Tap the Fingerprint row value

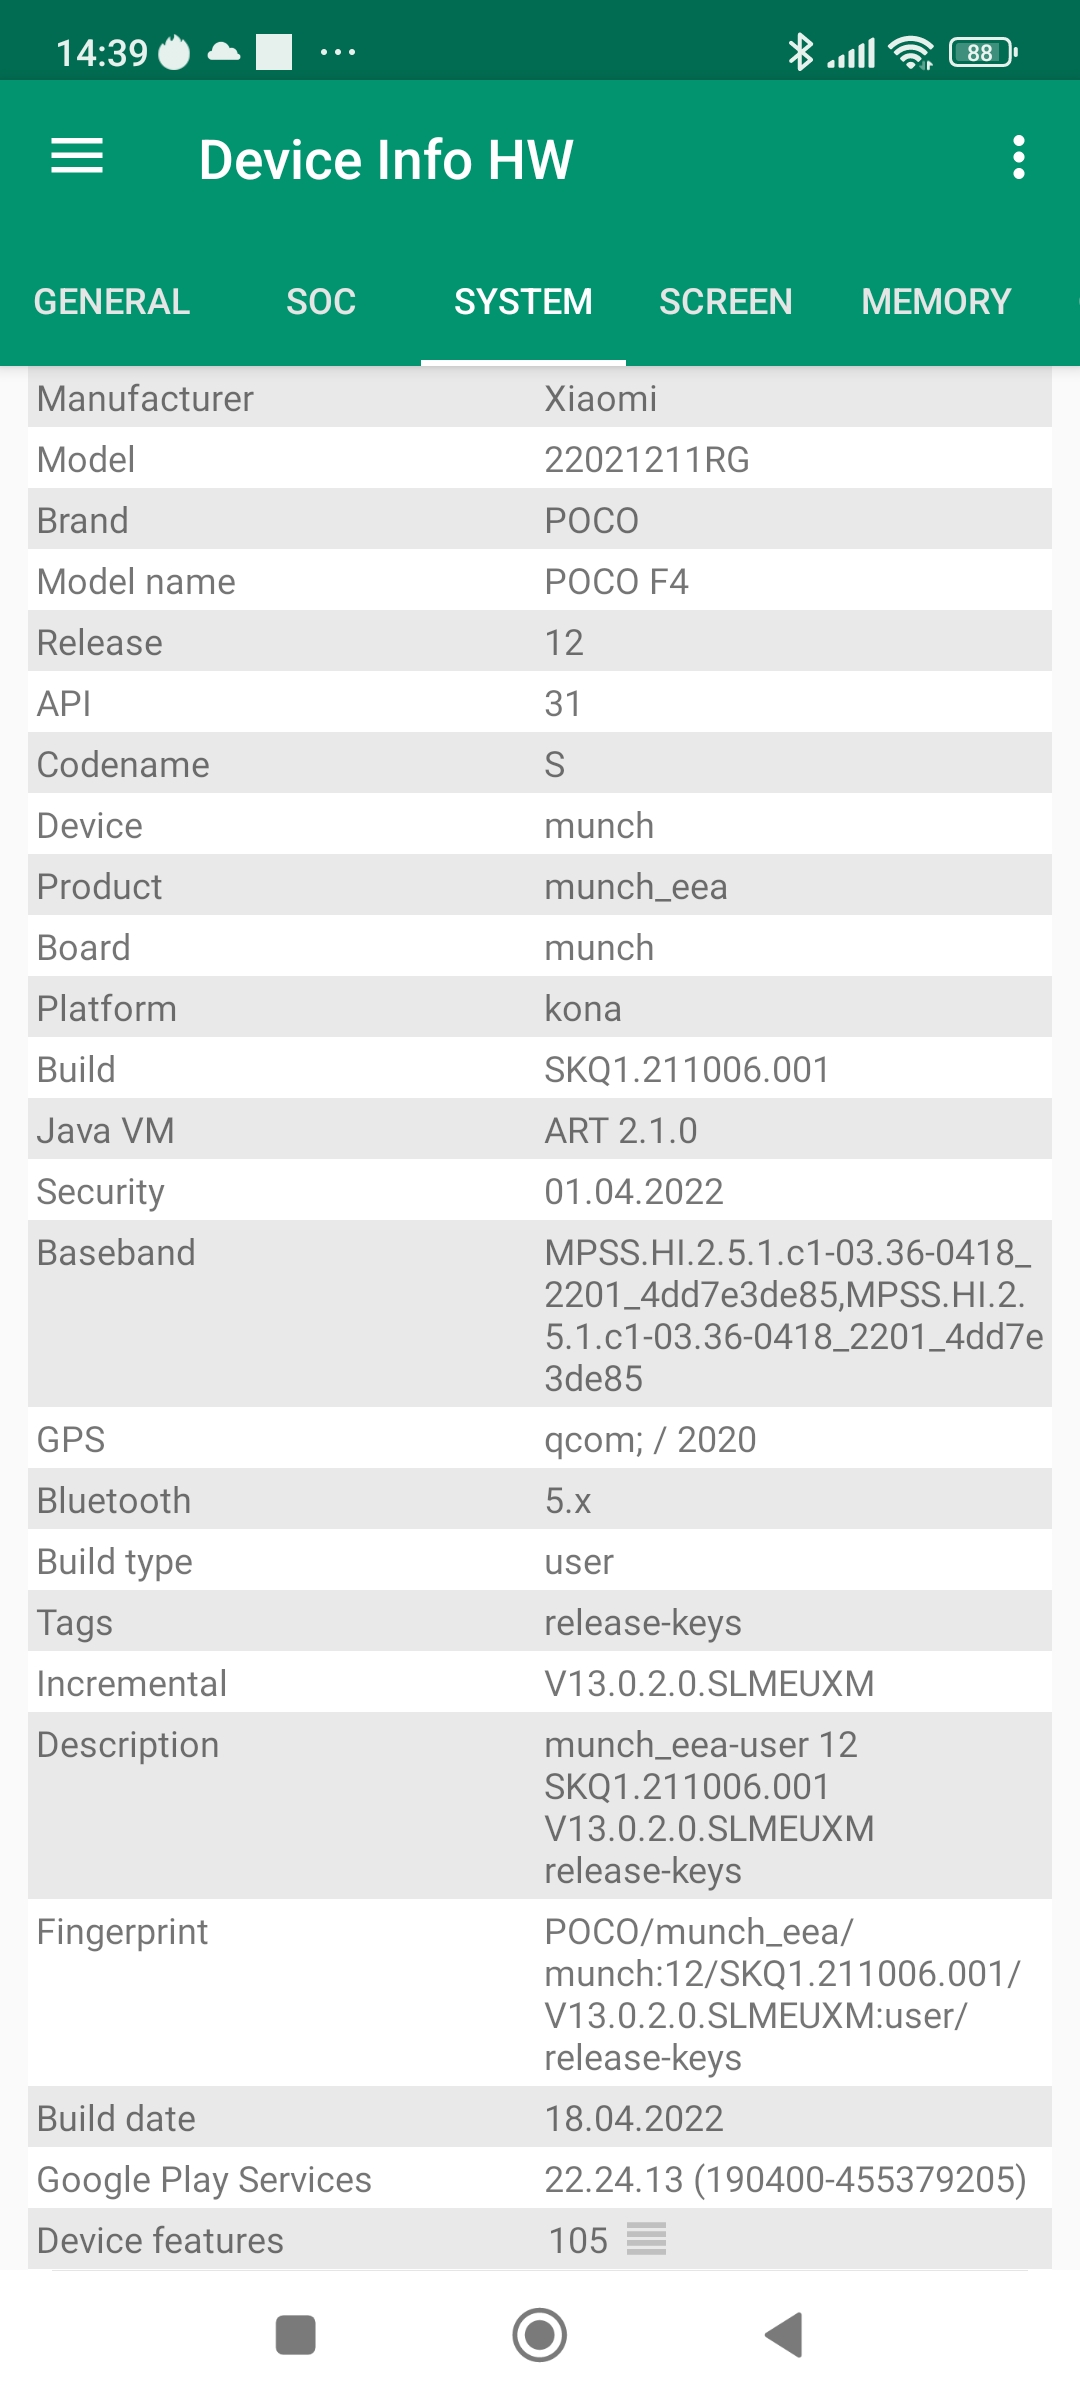click(x=782, y=1994)
